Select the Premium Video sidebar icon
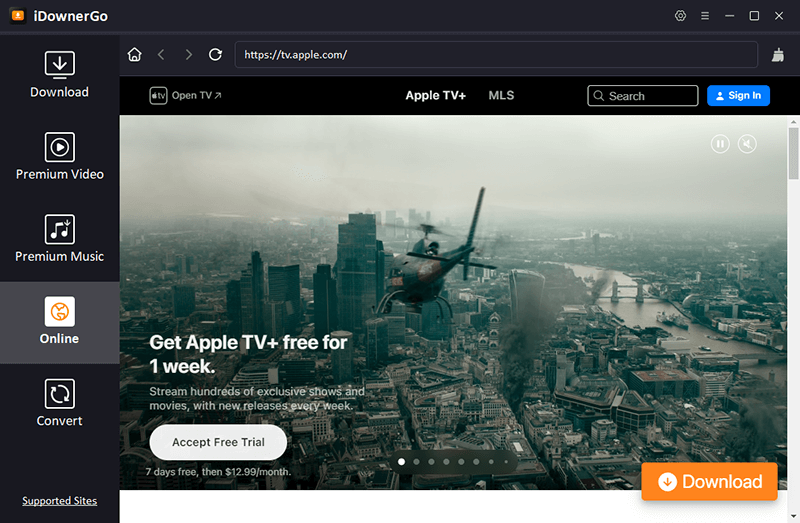Screen dimensions: 800x523 [x=59, y=157]
